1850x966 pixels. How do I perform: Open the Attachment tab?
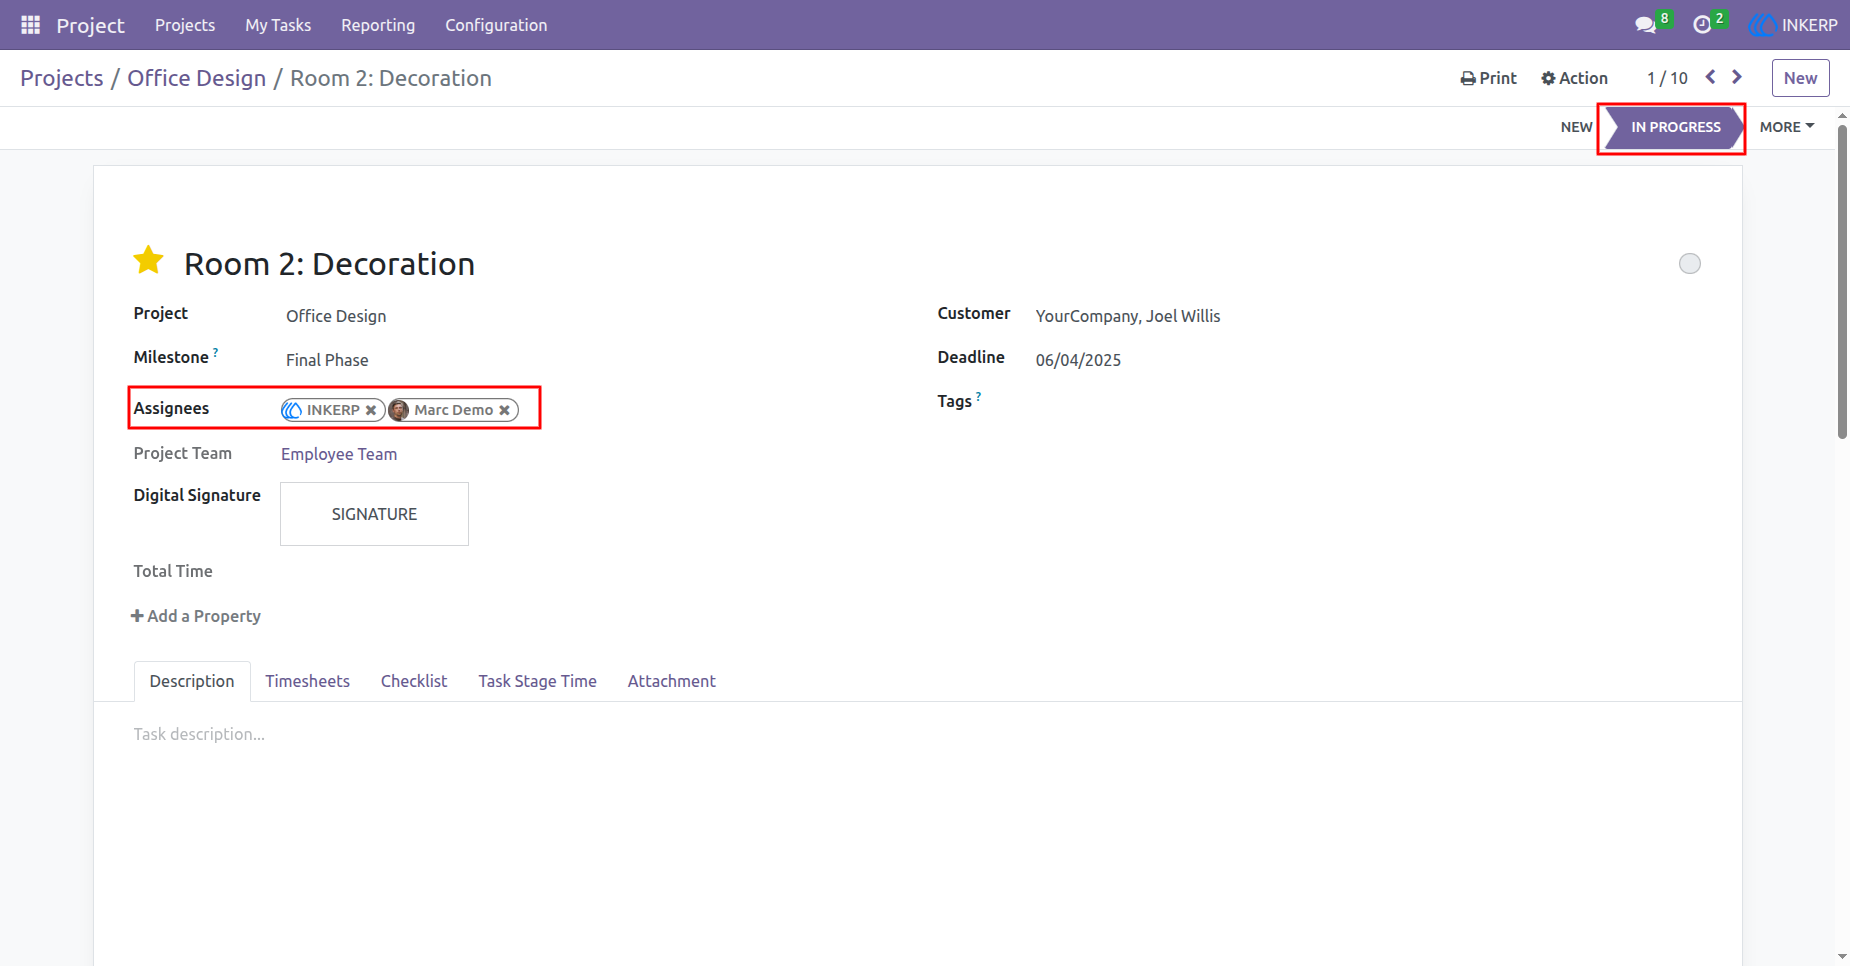[671, 681]
